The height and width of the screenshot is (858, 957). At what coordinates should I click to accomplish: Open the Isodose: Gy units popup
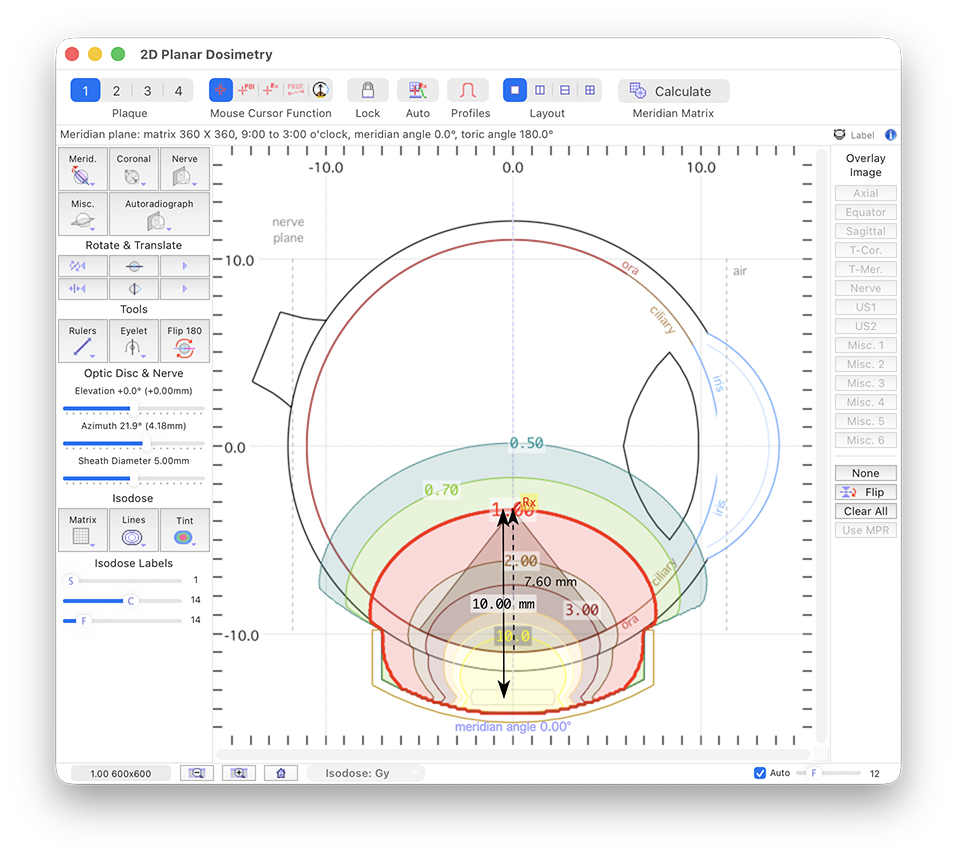[365, 773]
